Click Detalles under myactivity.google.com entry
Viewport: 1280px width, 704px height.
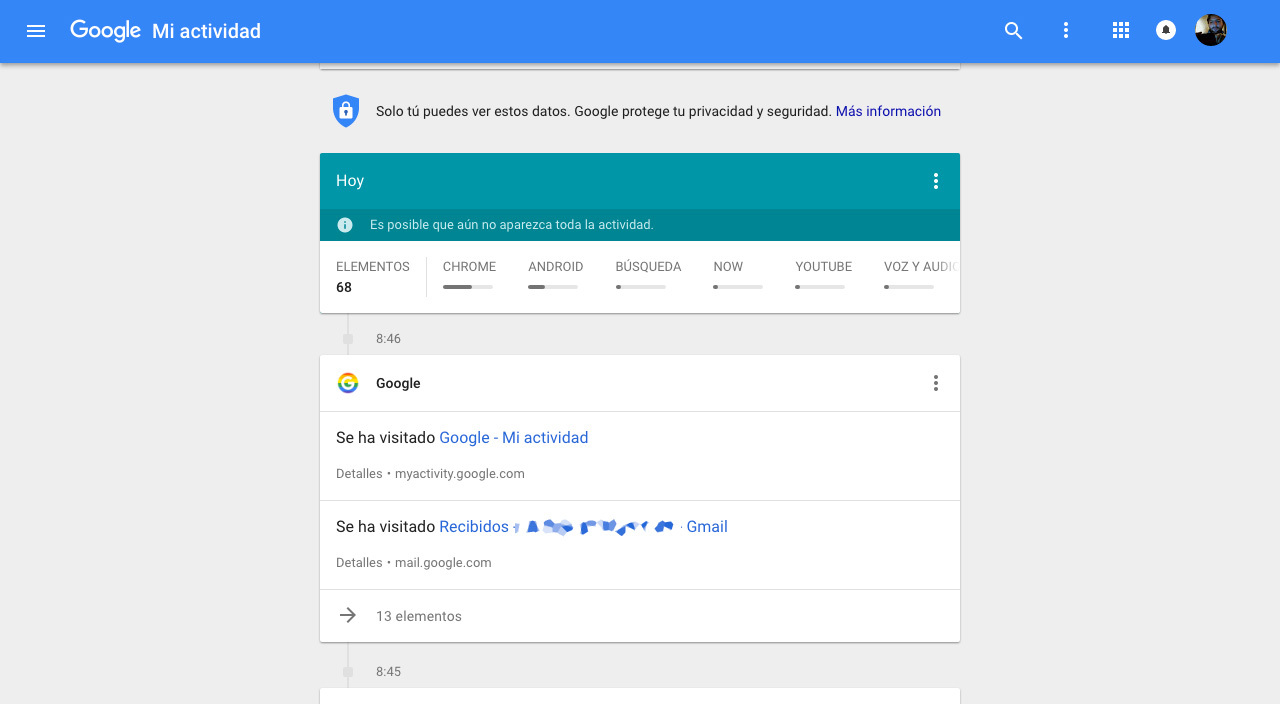[359, 474]
